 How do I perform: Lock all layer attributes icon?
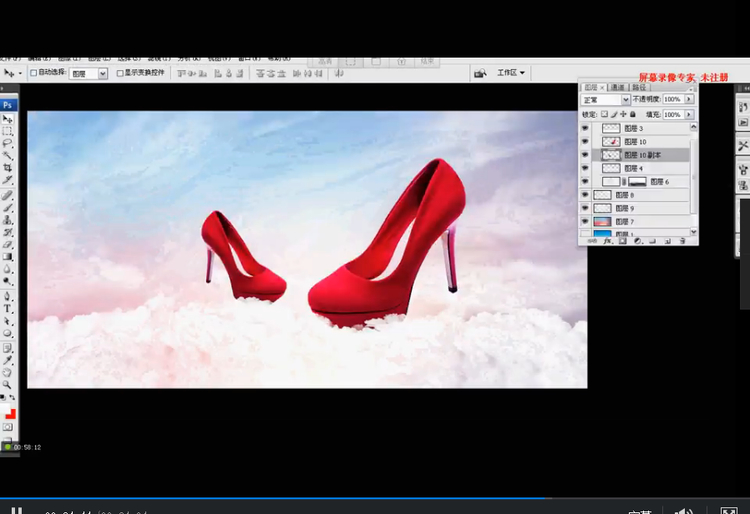tap(633, 114)
